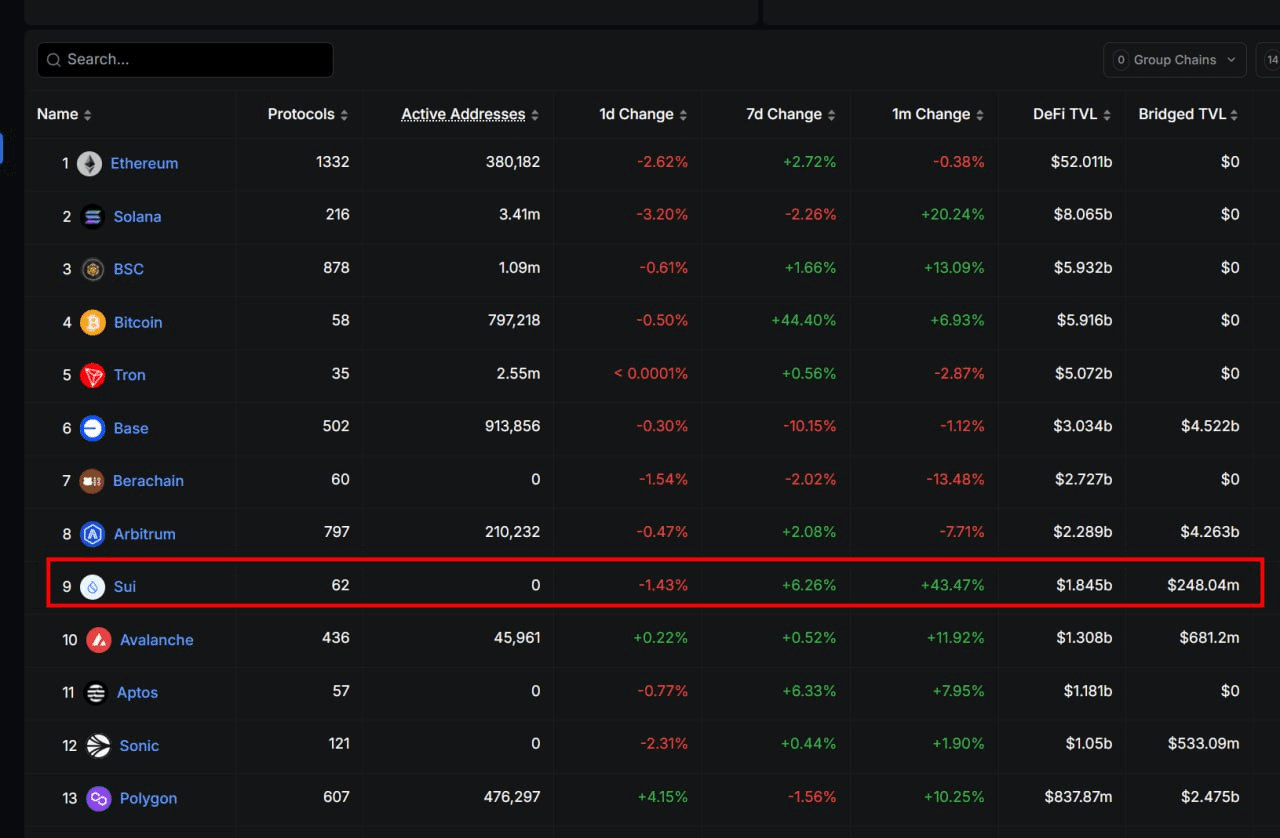Click the Ethereum chain logo icon
This screenshot has height=838, width=1280.
pyautogui.click(x=90, y=164)
